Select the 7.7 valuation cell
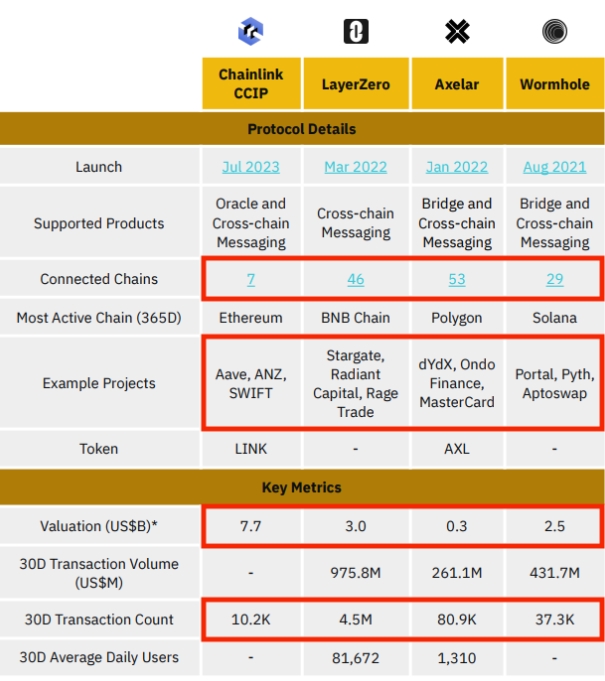The height and width of the screenshot is (681, 605). (x=251, y=526)
